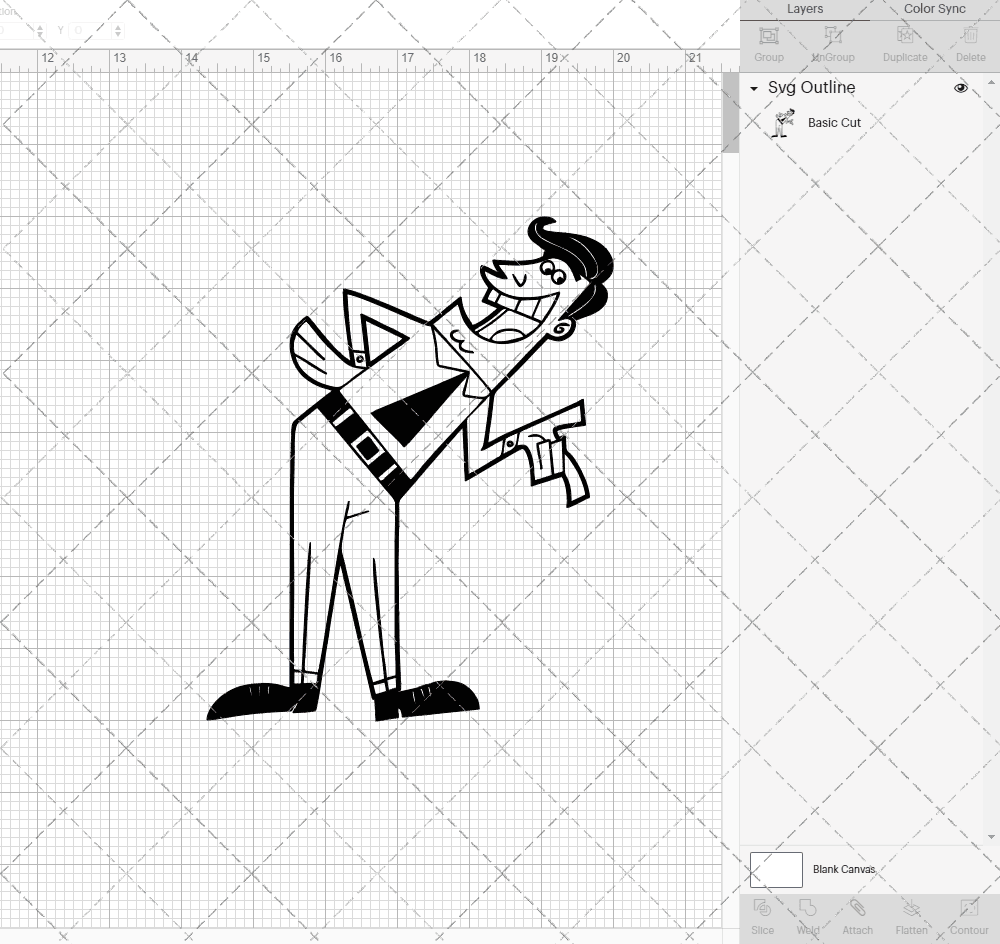Click the X position stepper arrows
The height and width of the screenshot is (944, 1000).
click(x=40, y=30)
